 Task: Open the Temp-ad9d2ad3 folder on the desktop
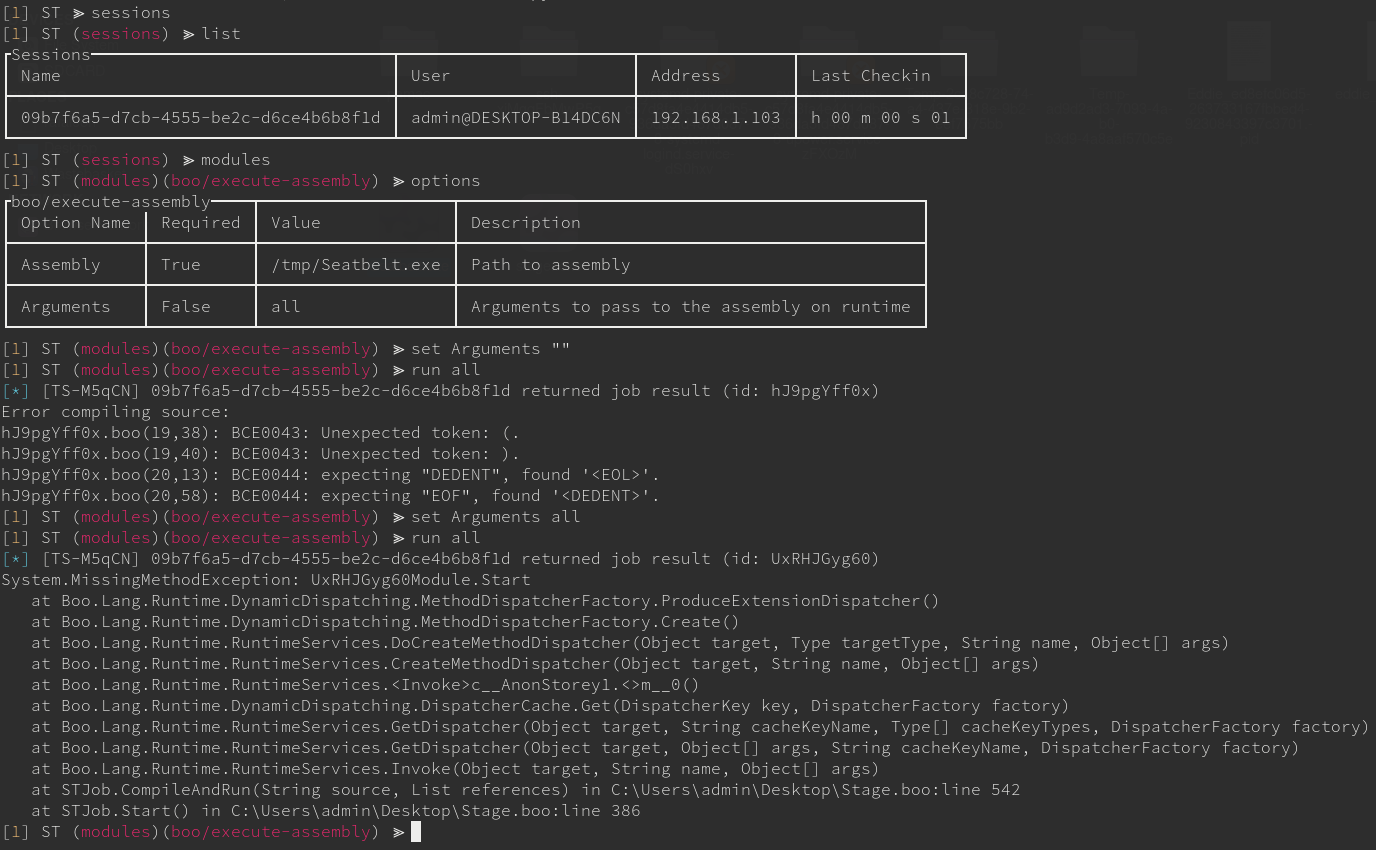(1110, 50)
